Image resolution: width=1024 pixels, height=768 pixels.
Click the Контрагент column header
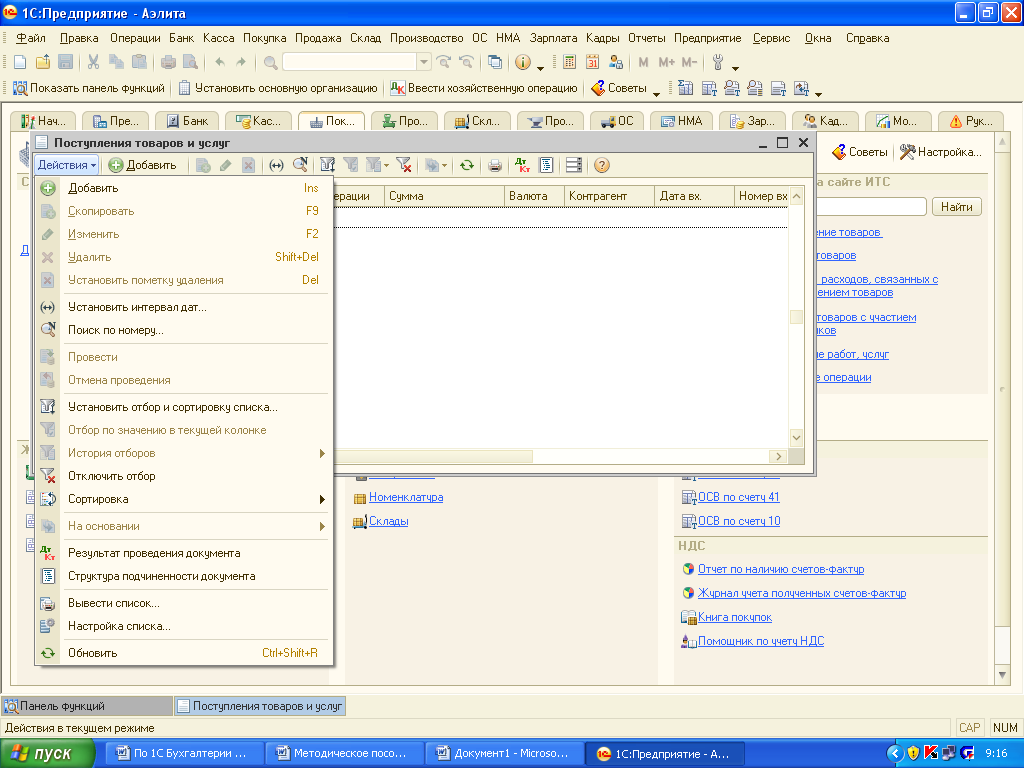pyautogui.click(x=609, y=196)
